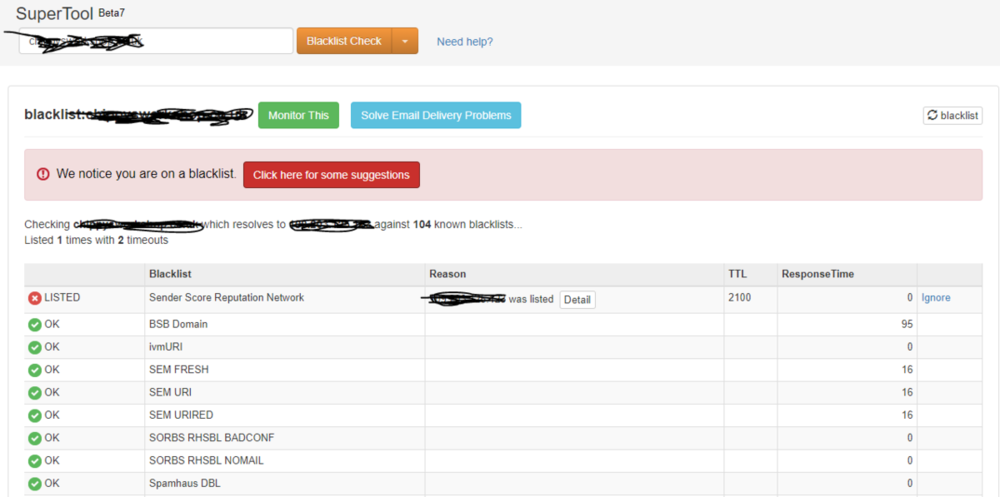Click green OK icon for SEM FRESH
Viewport: 1000px width, 497px height.
[35, 370]
